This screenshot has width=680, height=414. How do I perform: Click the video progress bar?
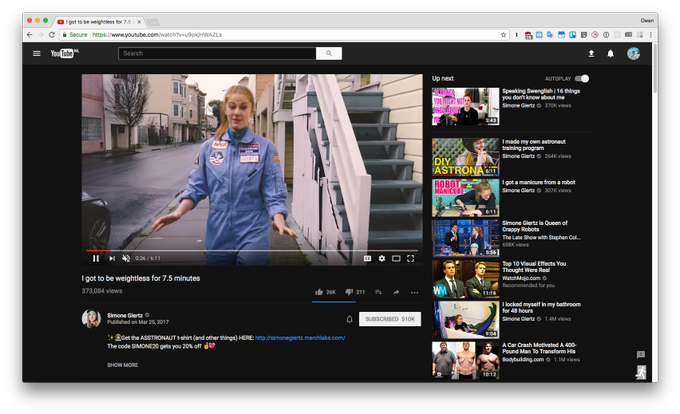coord(252,251)
